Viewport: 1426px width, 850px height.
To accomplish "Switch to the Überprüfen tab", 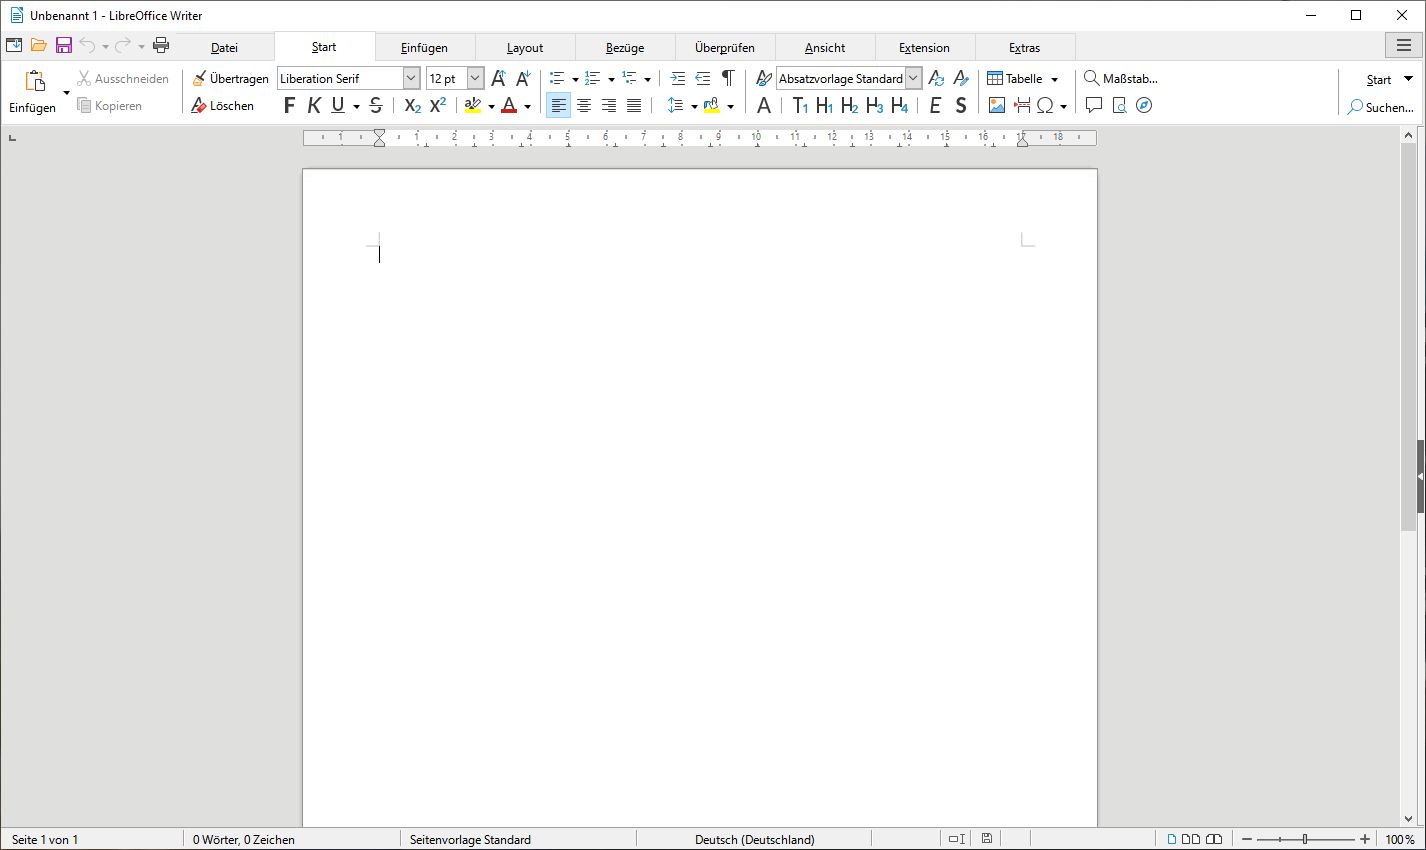I will click(725, 47).
